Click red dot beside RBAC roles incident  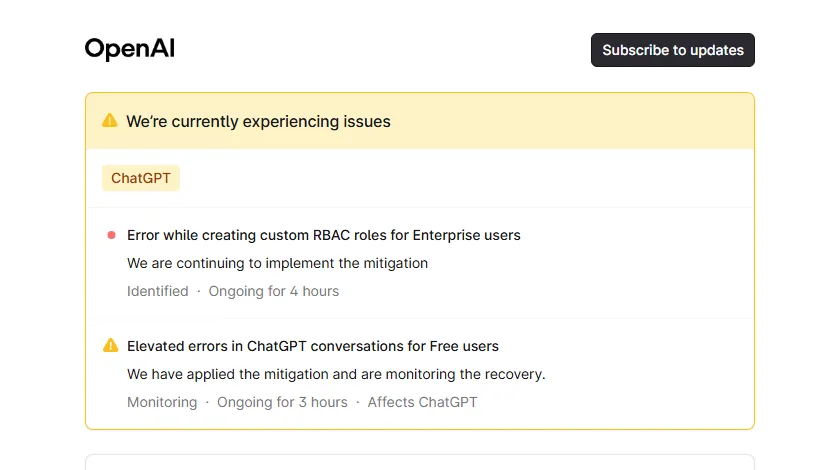coord(111,235)
